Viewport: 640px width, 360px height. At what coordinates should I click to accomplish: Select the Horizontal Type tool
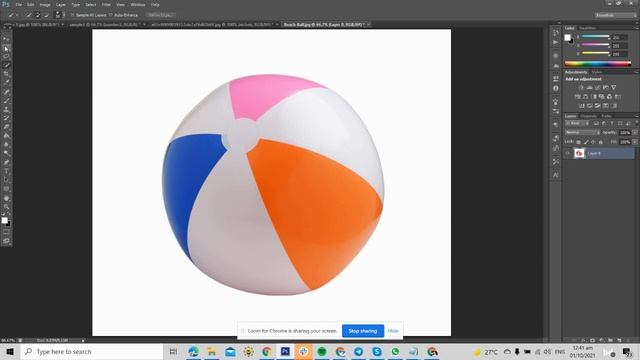pyautogui.click(x=6, y=171)
